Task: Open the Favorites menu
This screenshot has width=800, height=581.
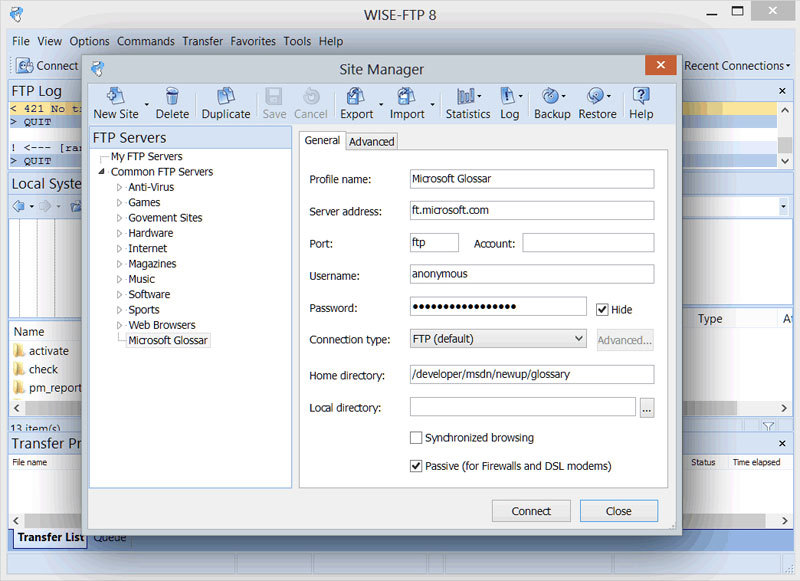Action: click(253, 41)
